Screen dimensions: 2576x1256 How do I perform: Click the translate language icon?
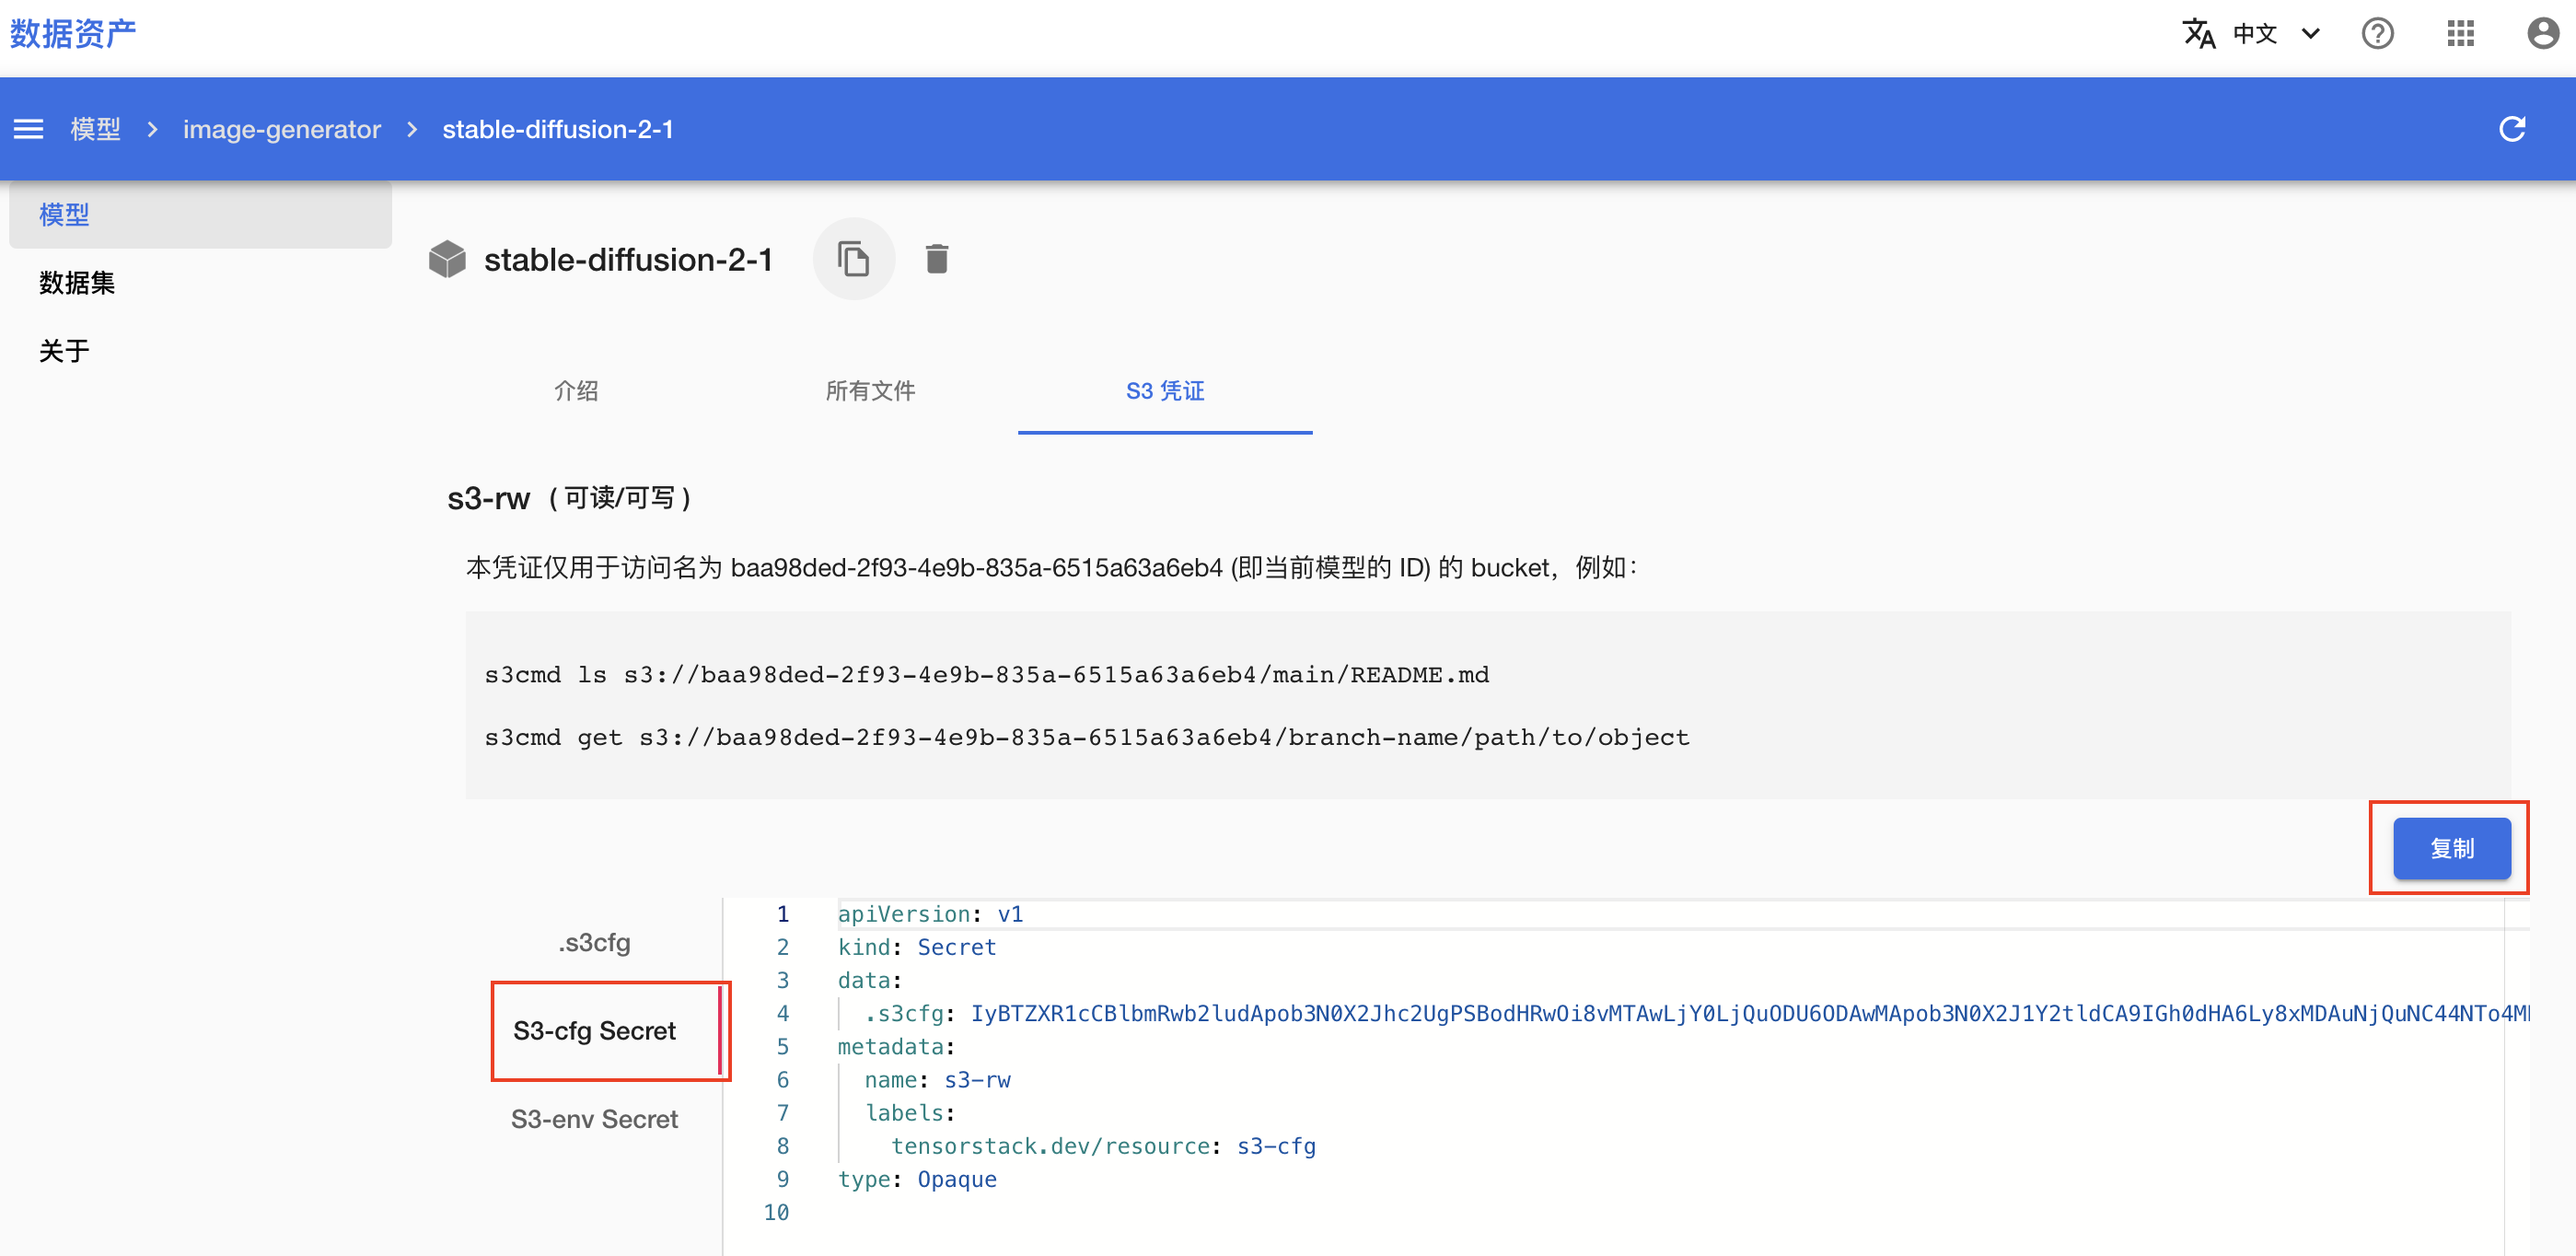click(2198, 34)
